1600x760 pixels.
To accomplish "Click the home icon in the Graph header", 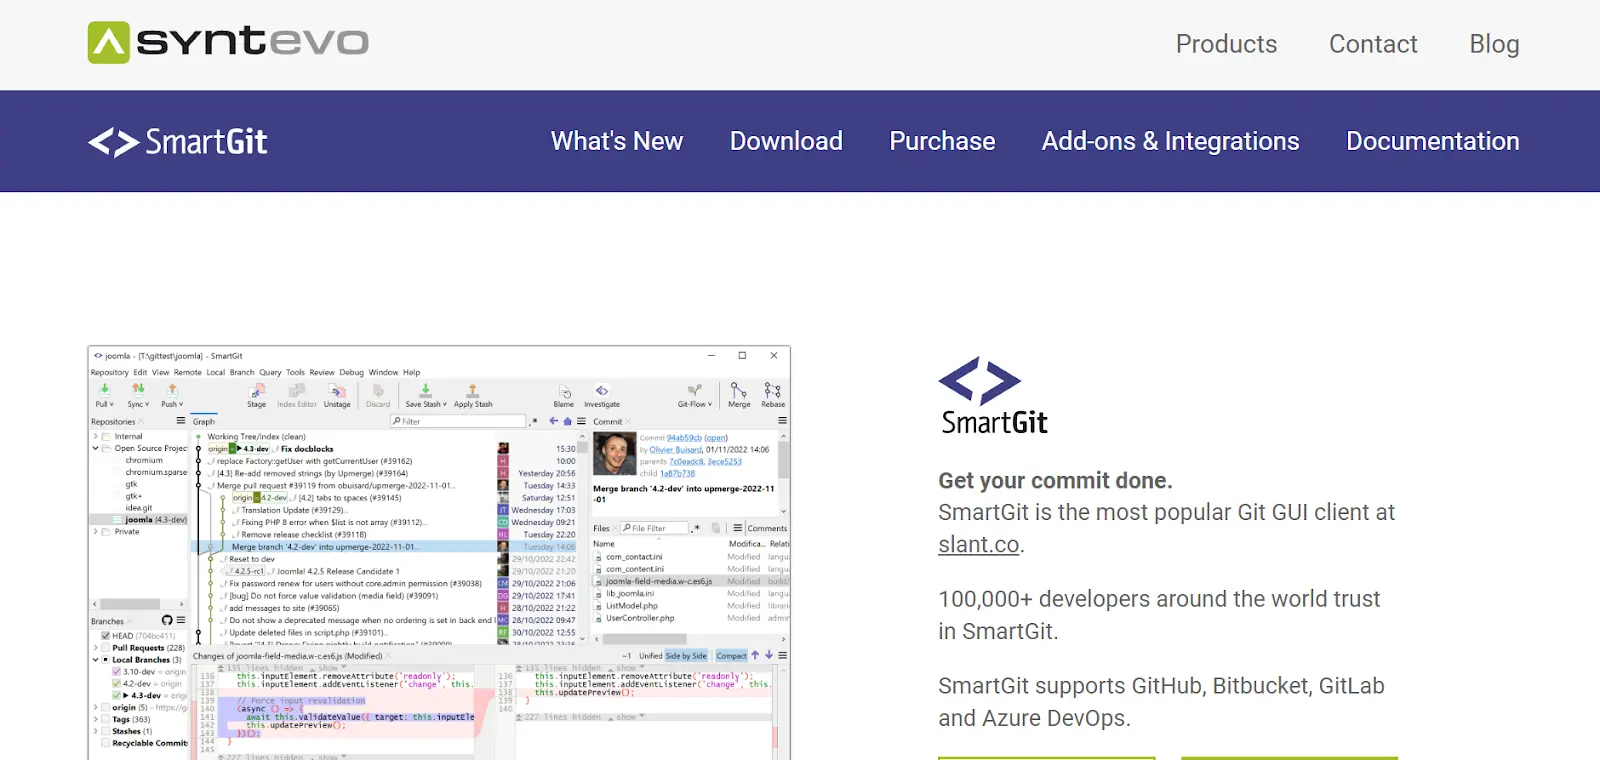I will tap(567, 421).
